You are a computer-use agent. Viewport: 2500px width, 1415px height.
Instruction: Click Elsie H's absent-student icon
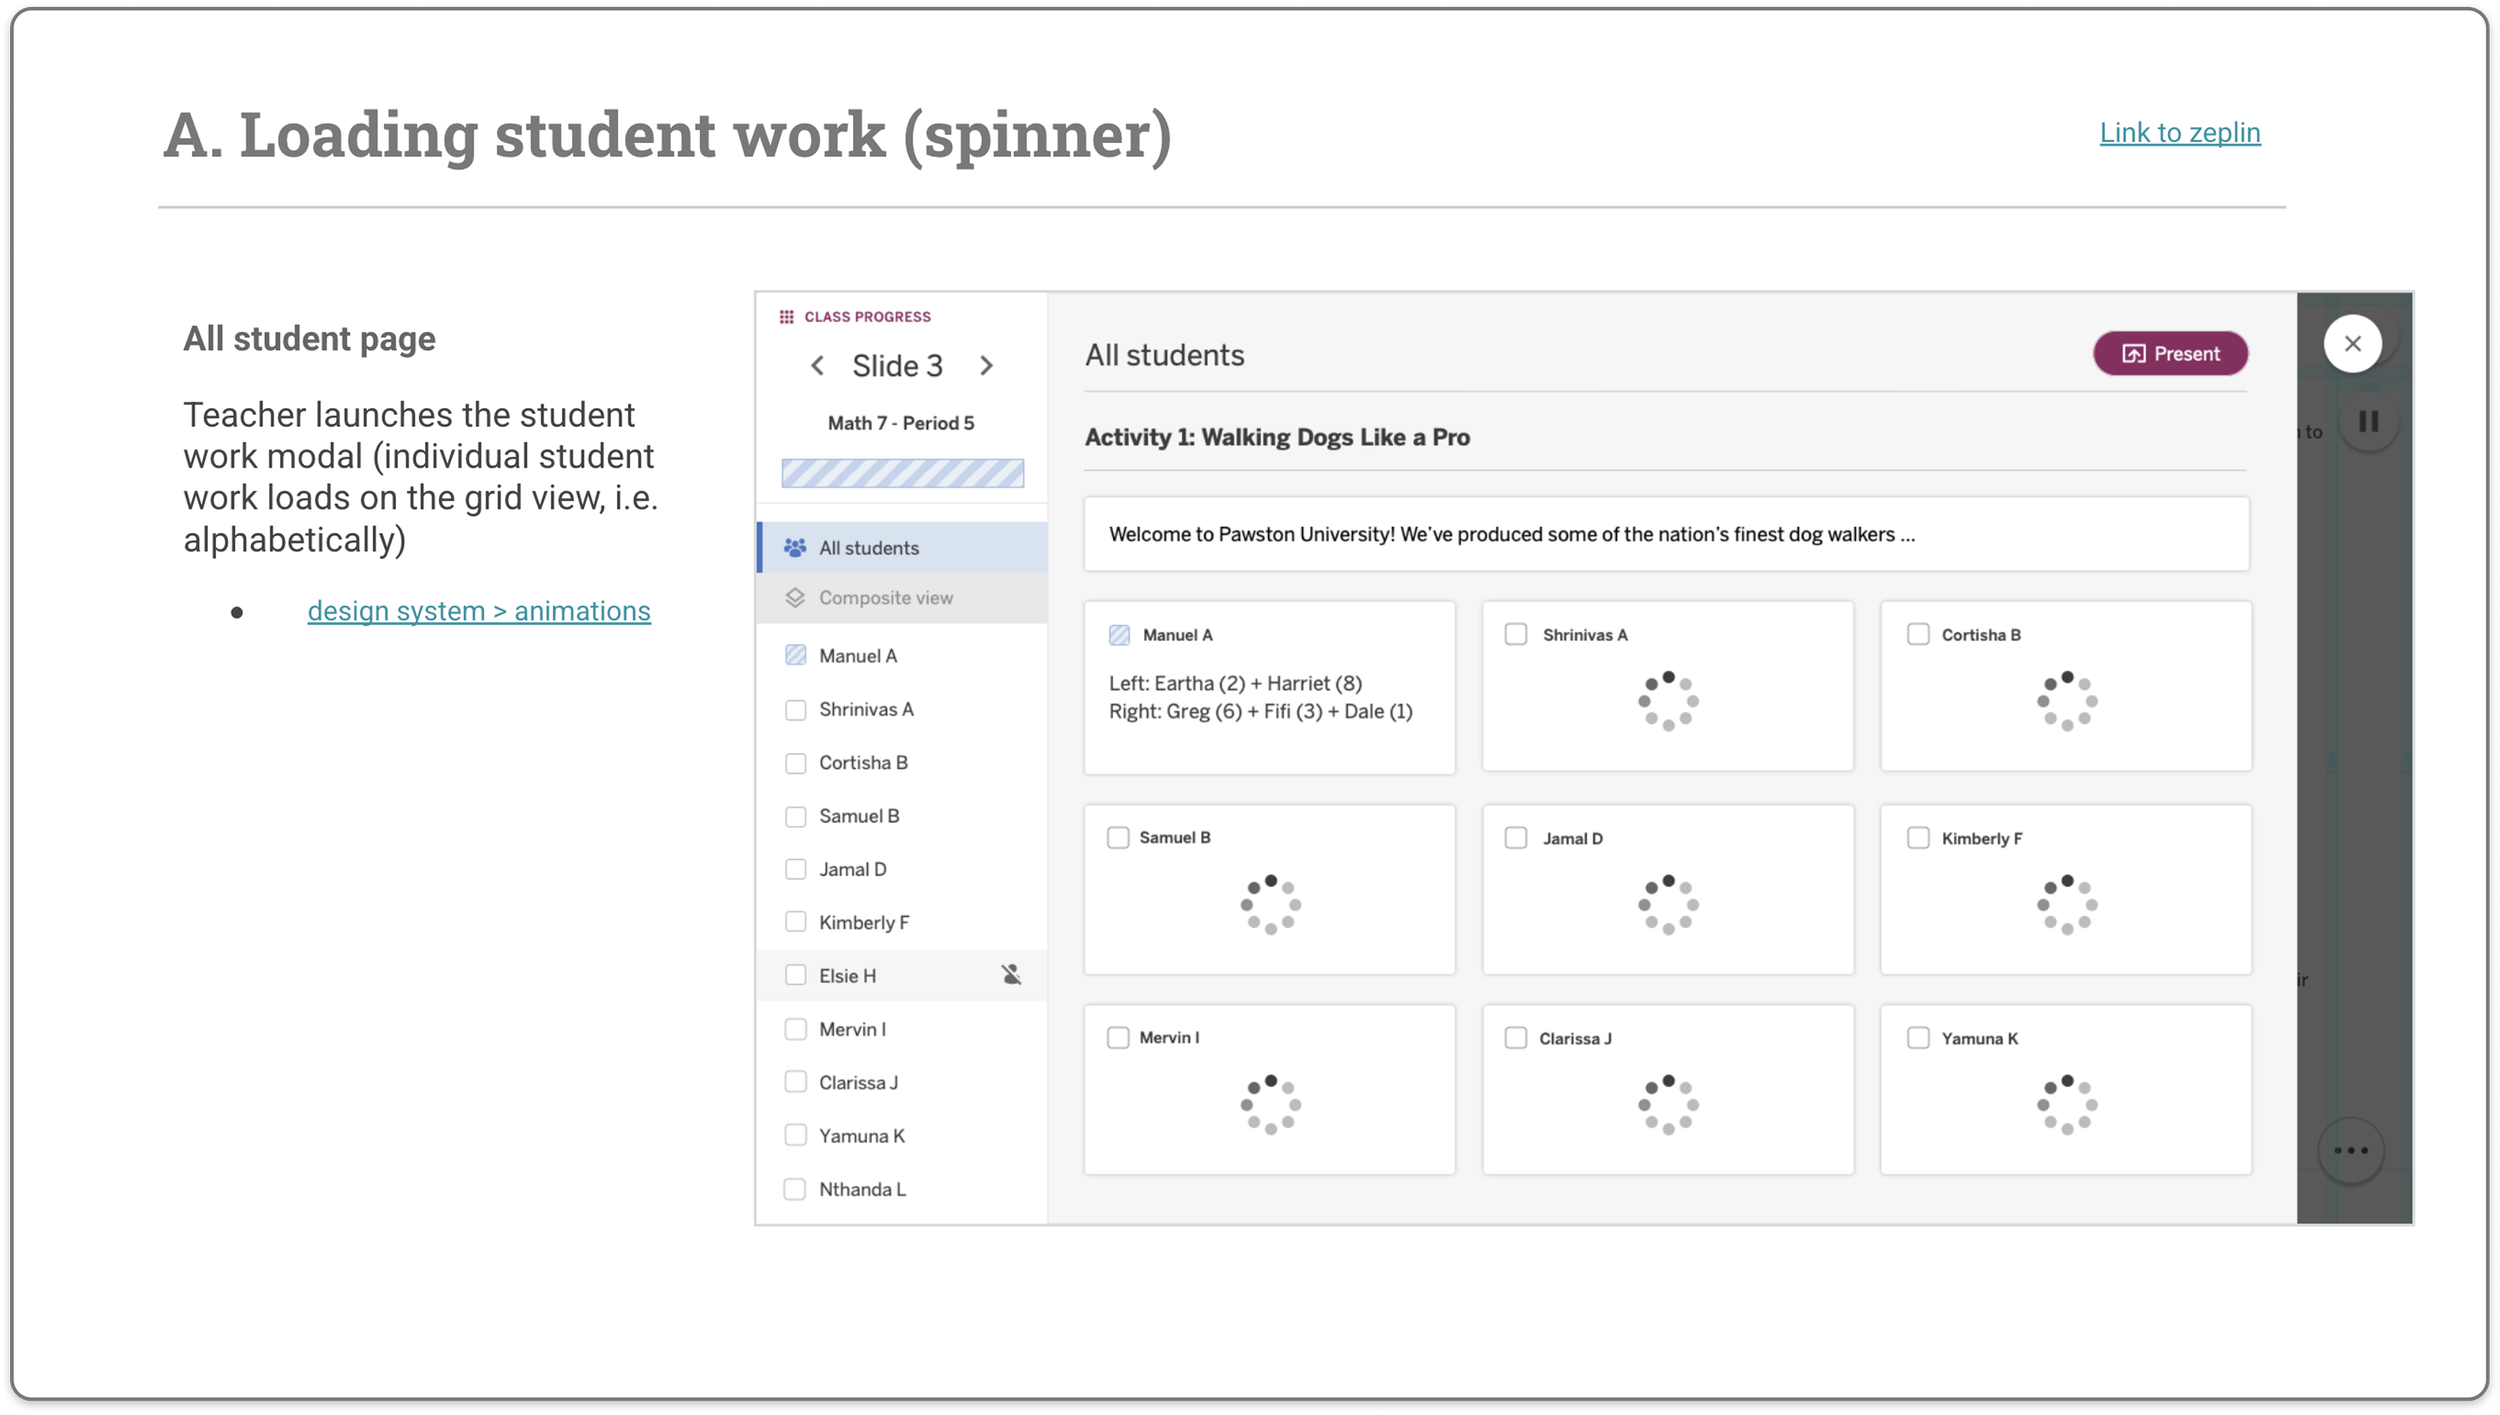[1012, 975]
